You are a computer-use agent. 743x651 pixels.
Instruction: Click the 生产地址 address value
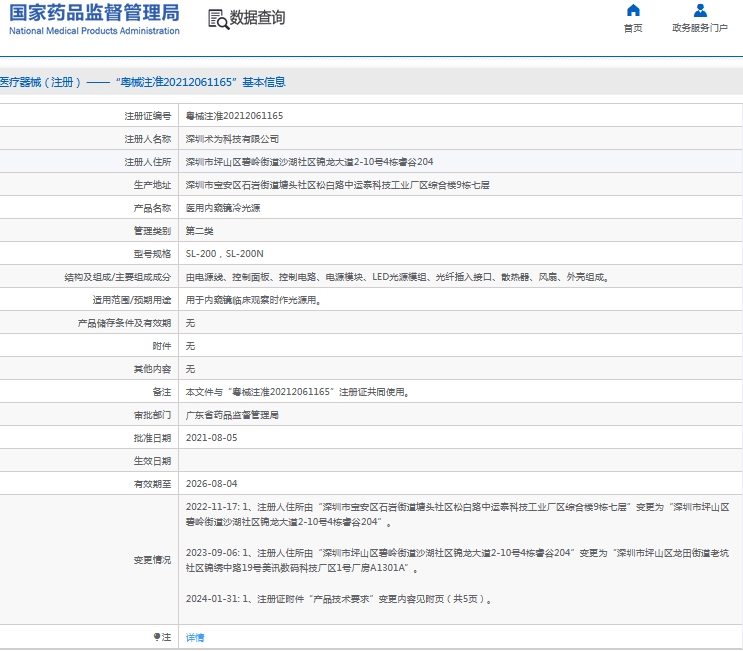coord(337,185)
